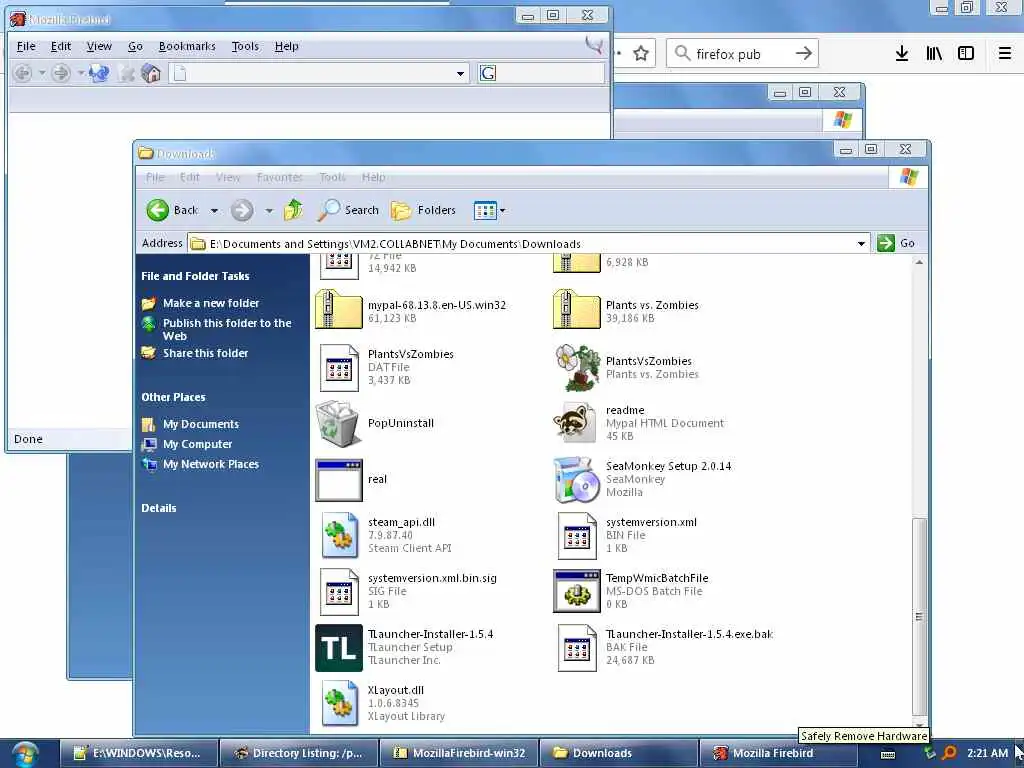1024x768 pixels.
Task: Open the Tools menu in Downloads window
Action: click(x=332, y=178)
